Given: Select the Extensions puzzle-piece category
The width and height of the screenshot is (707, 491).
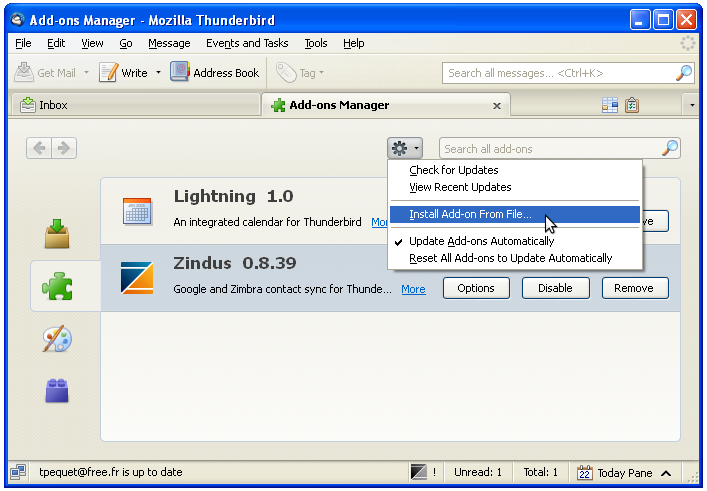Looking at the screenshot, I should pos(57,286).
